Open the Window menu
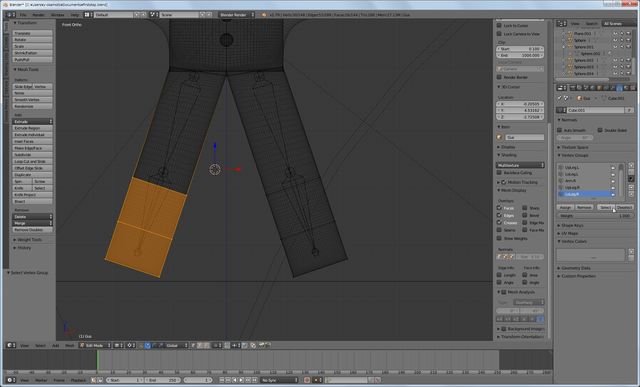Image resolution: width=640 pixels, height=387 pixels. click(58, 15)
